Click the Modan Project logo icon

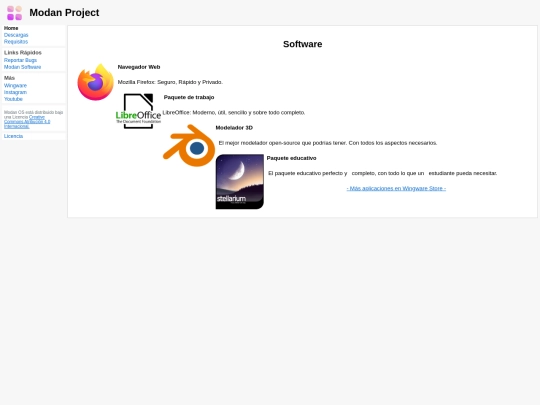click(14, 13)
